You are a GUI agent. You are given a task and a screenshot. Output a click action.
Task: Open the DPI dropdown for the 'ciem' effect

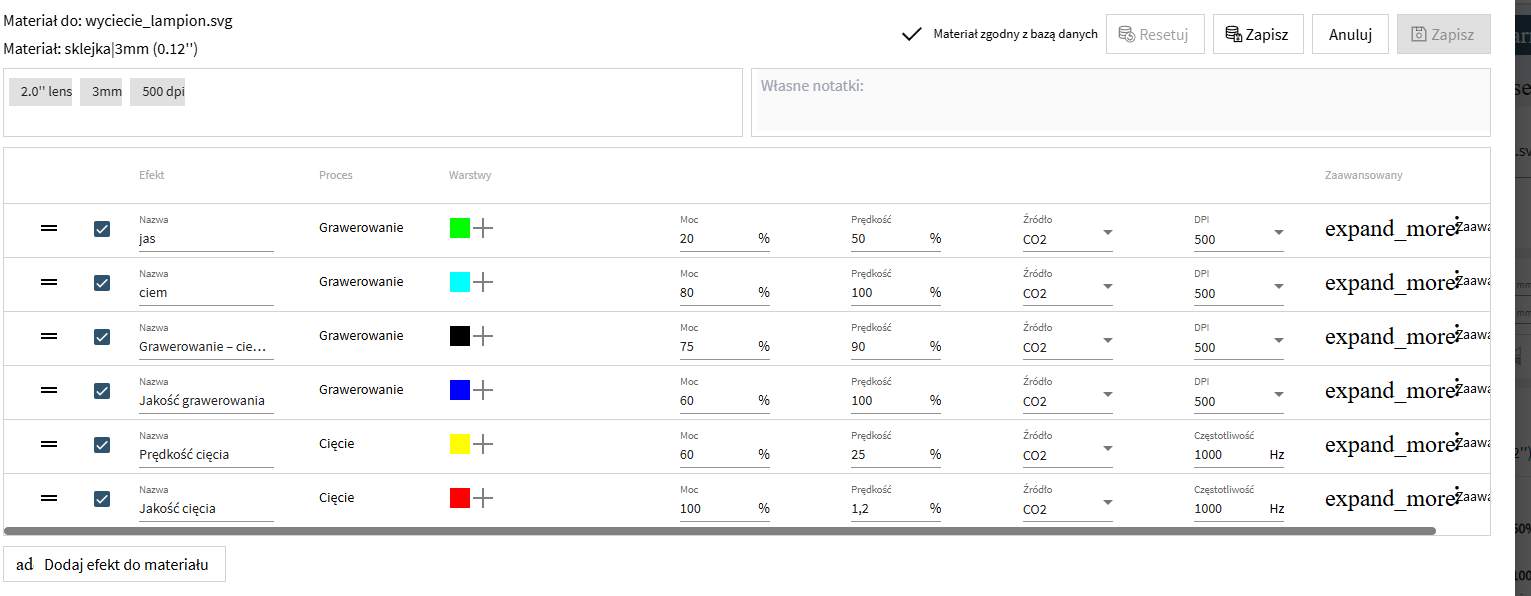click(x=1278, y=287)
